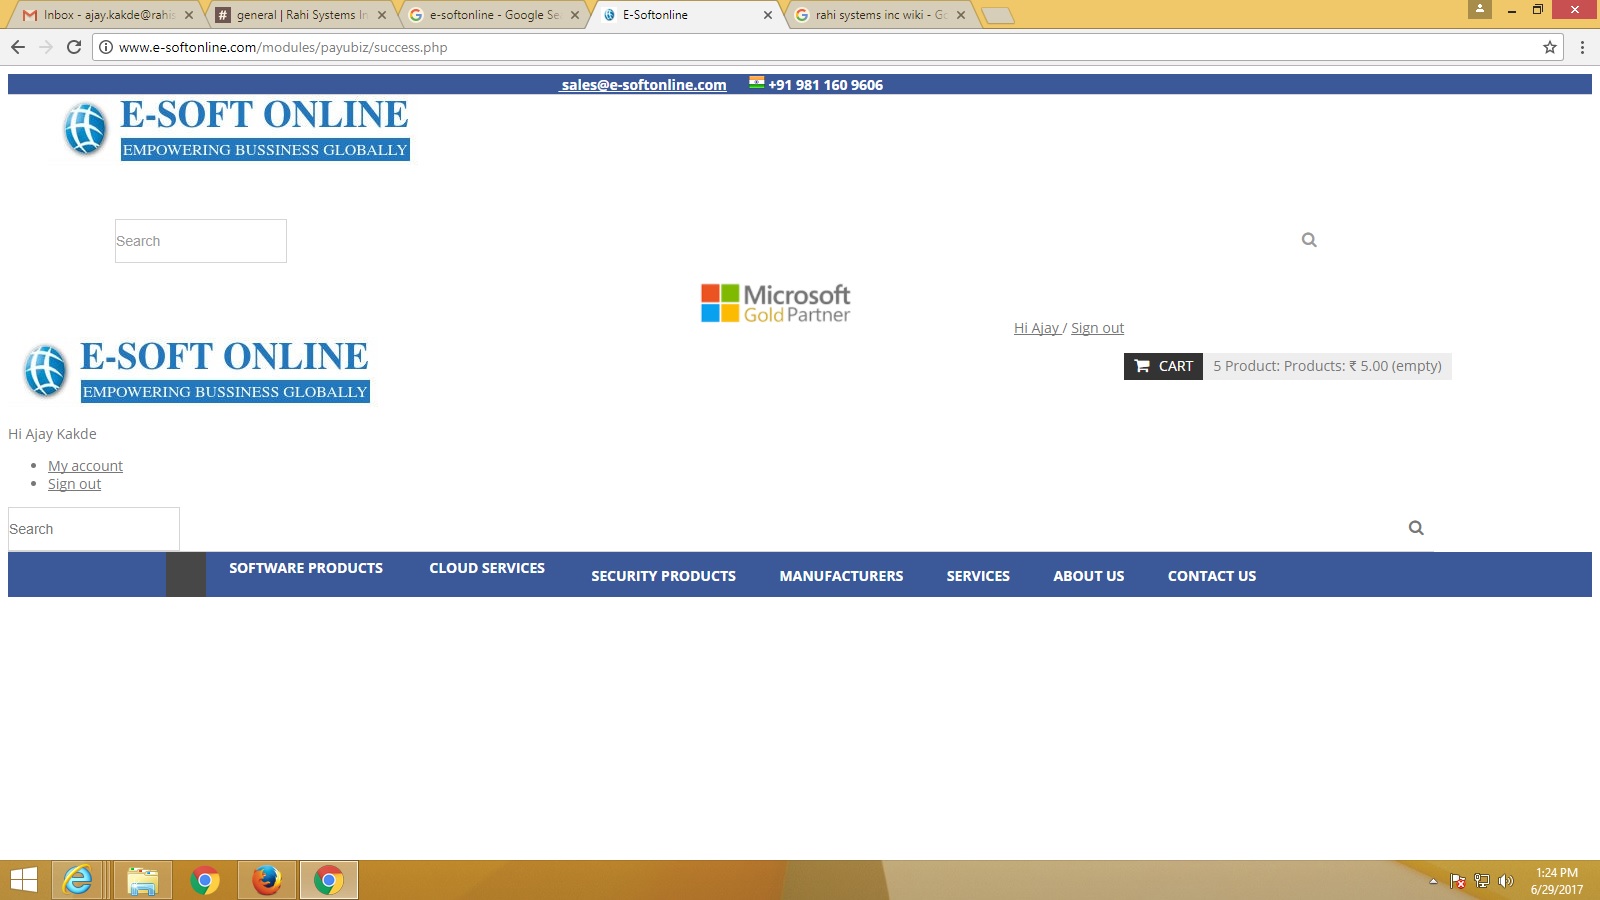Open the Security Products menu

(x=663, y=576)
